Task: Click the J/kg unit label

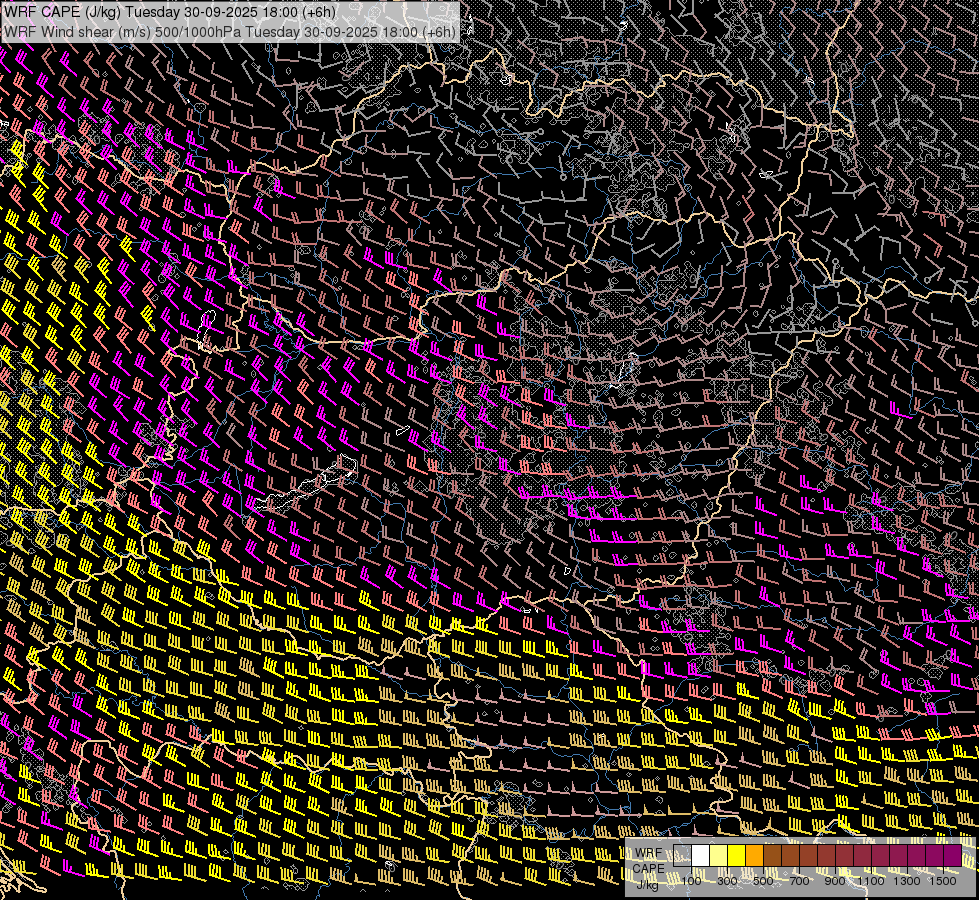Action: [647, 884]
